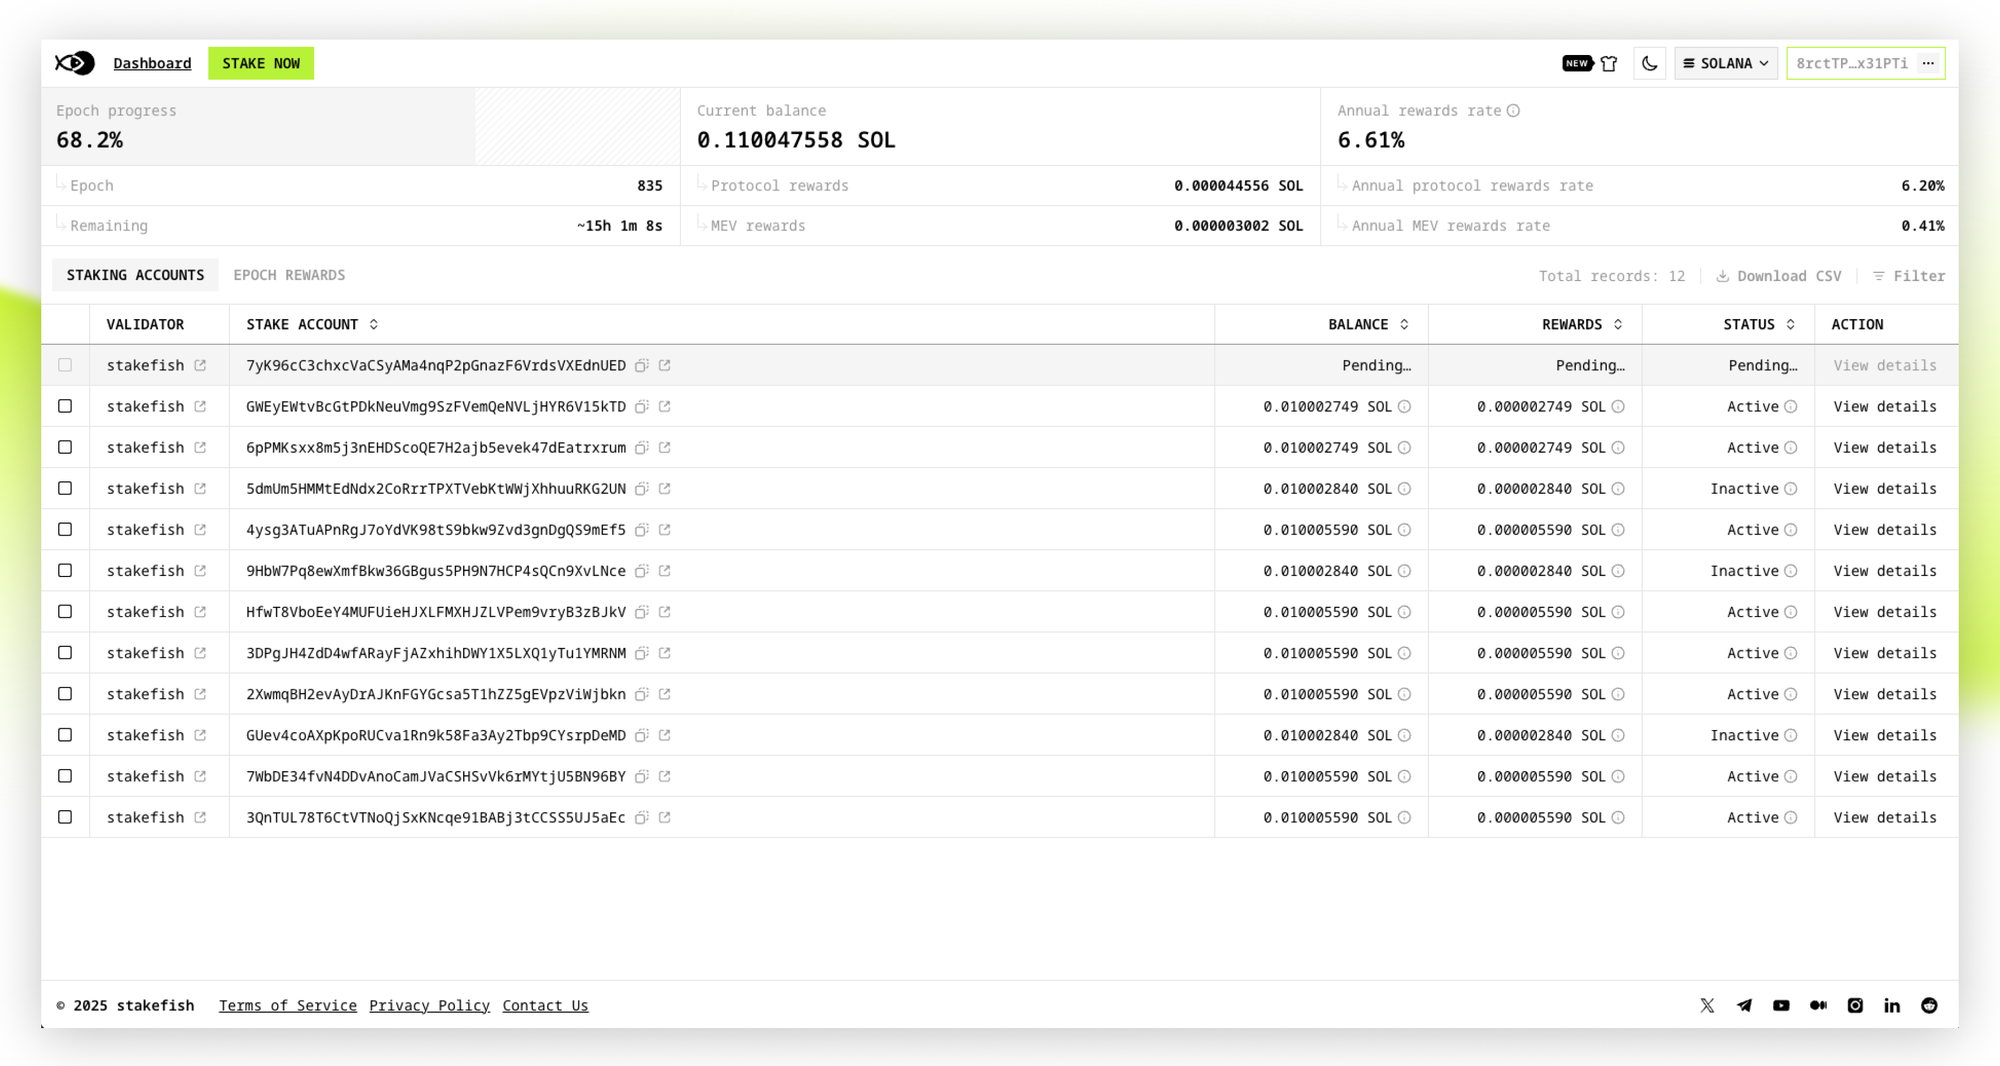Image resolution: width=2000 pixels, height=1066 pixels.
Task: Open stakefish LinkedIn page
Action: [x=1892, y=1005]
